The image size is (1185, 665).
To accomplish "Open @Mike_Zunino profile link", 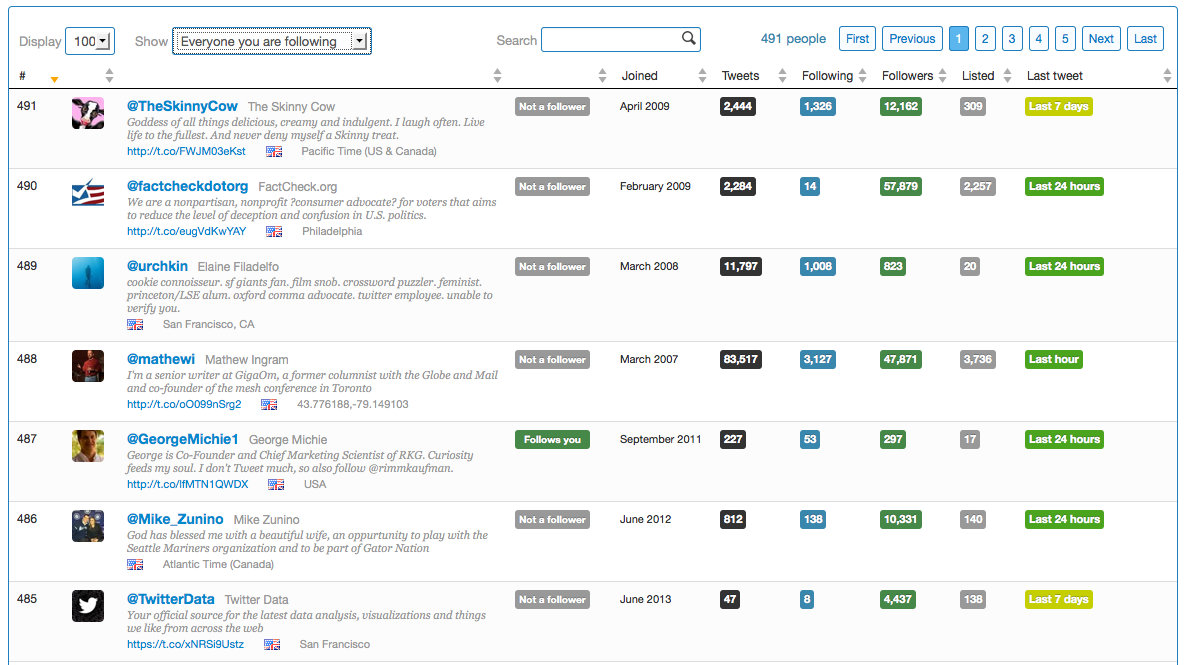I will tap(175, 519).
